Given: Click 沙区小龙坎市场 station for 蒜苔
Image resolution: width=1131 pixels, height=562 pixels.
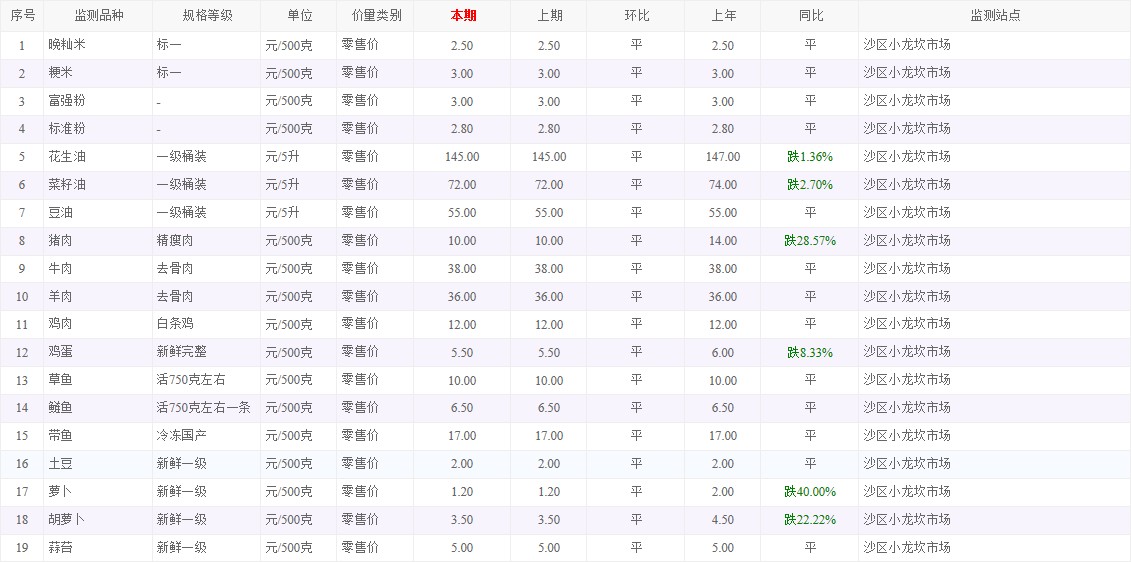Looking at the screenshot, I should tap(907, 548).
